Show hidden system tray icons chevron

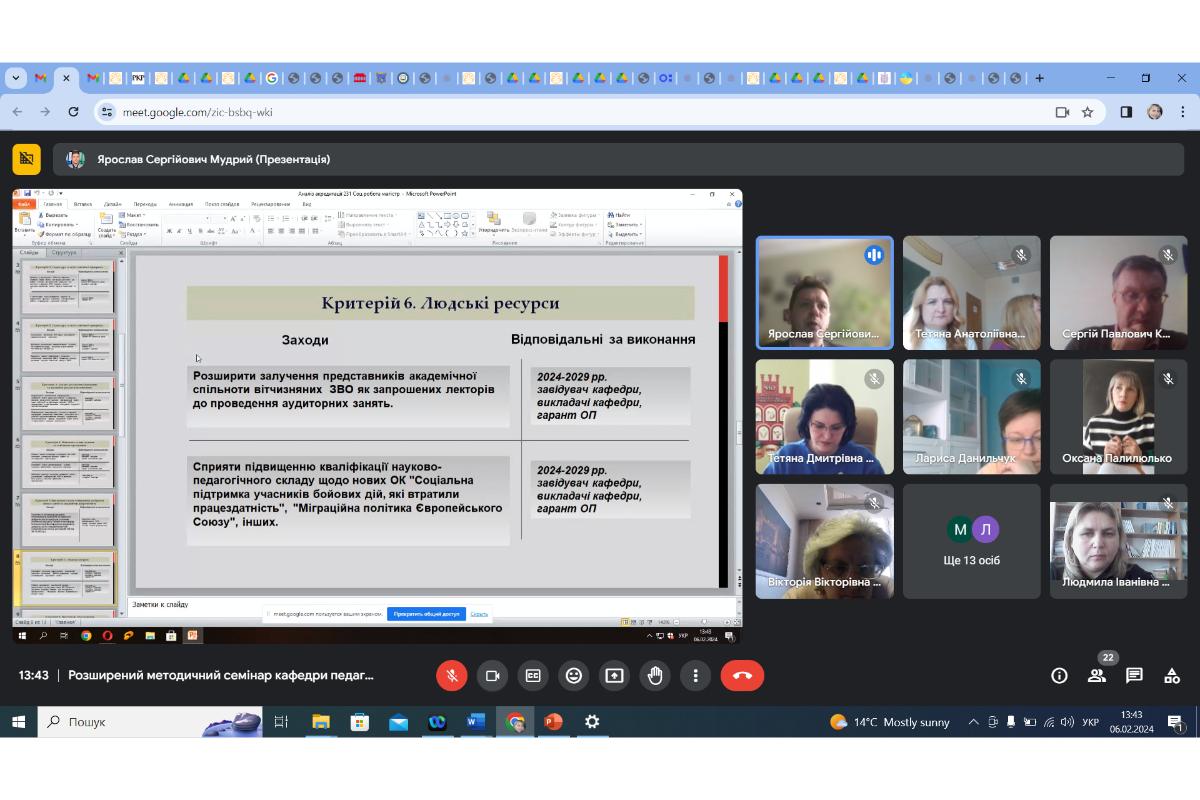973,722
